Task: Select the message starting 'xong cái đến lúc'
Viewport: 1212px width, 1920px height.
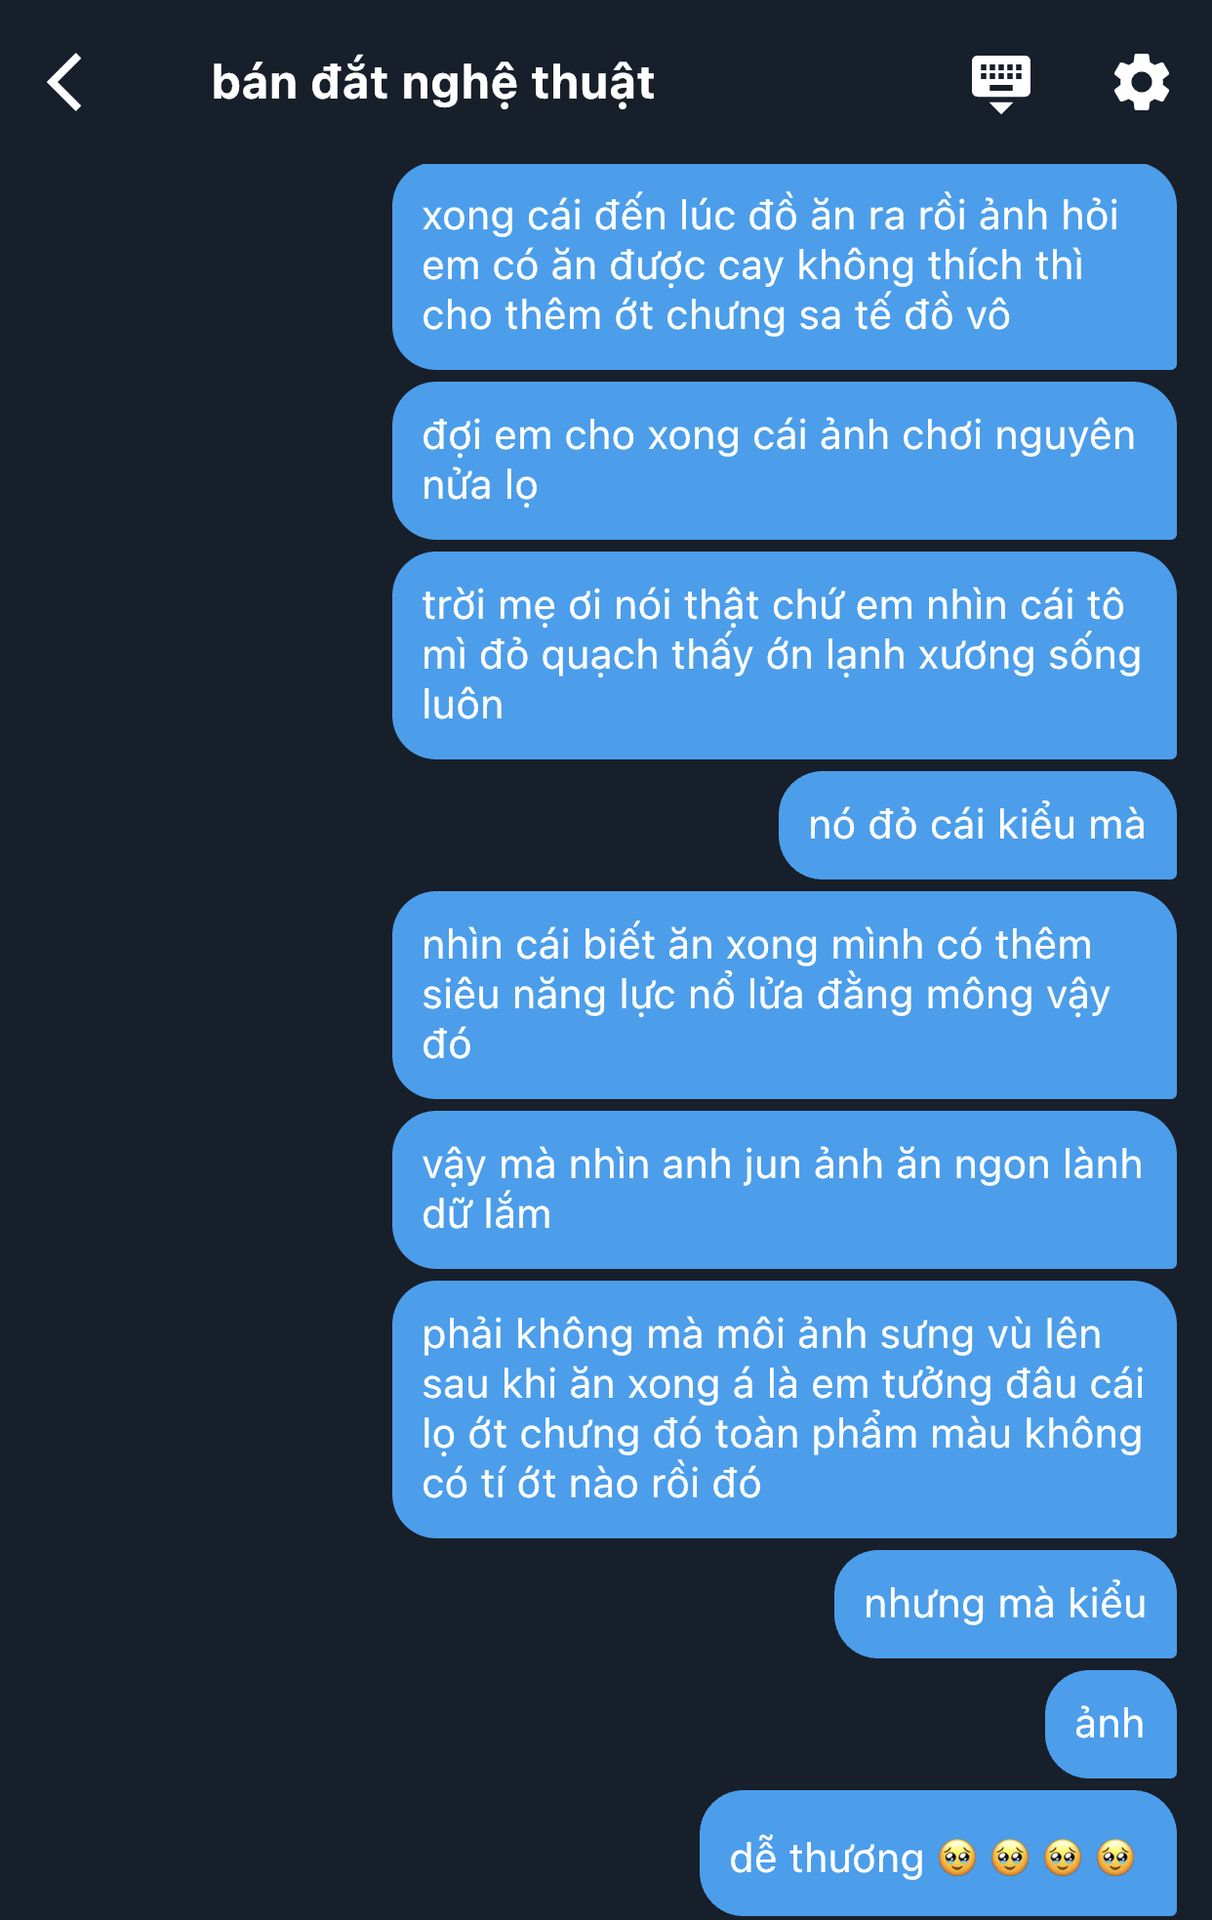Action: tap(784, 266)
